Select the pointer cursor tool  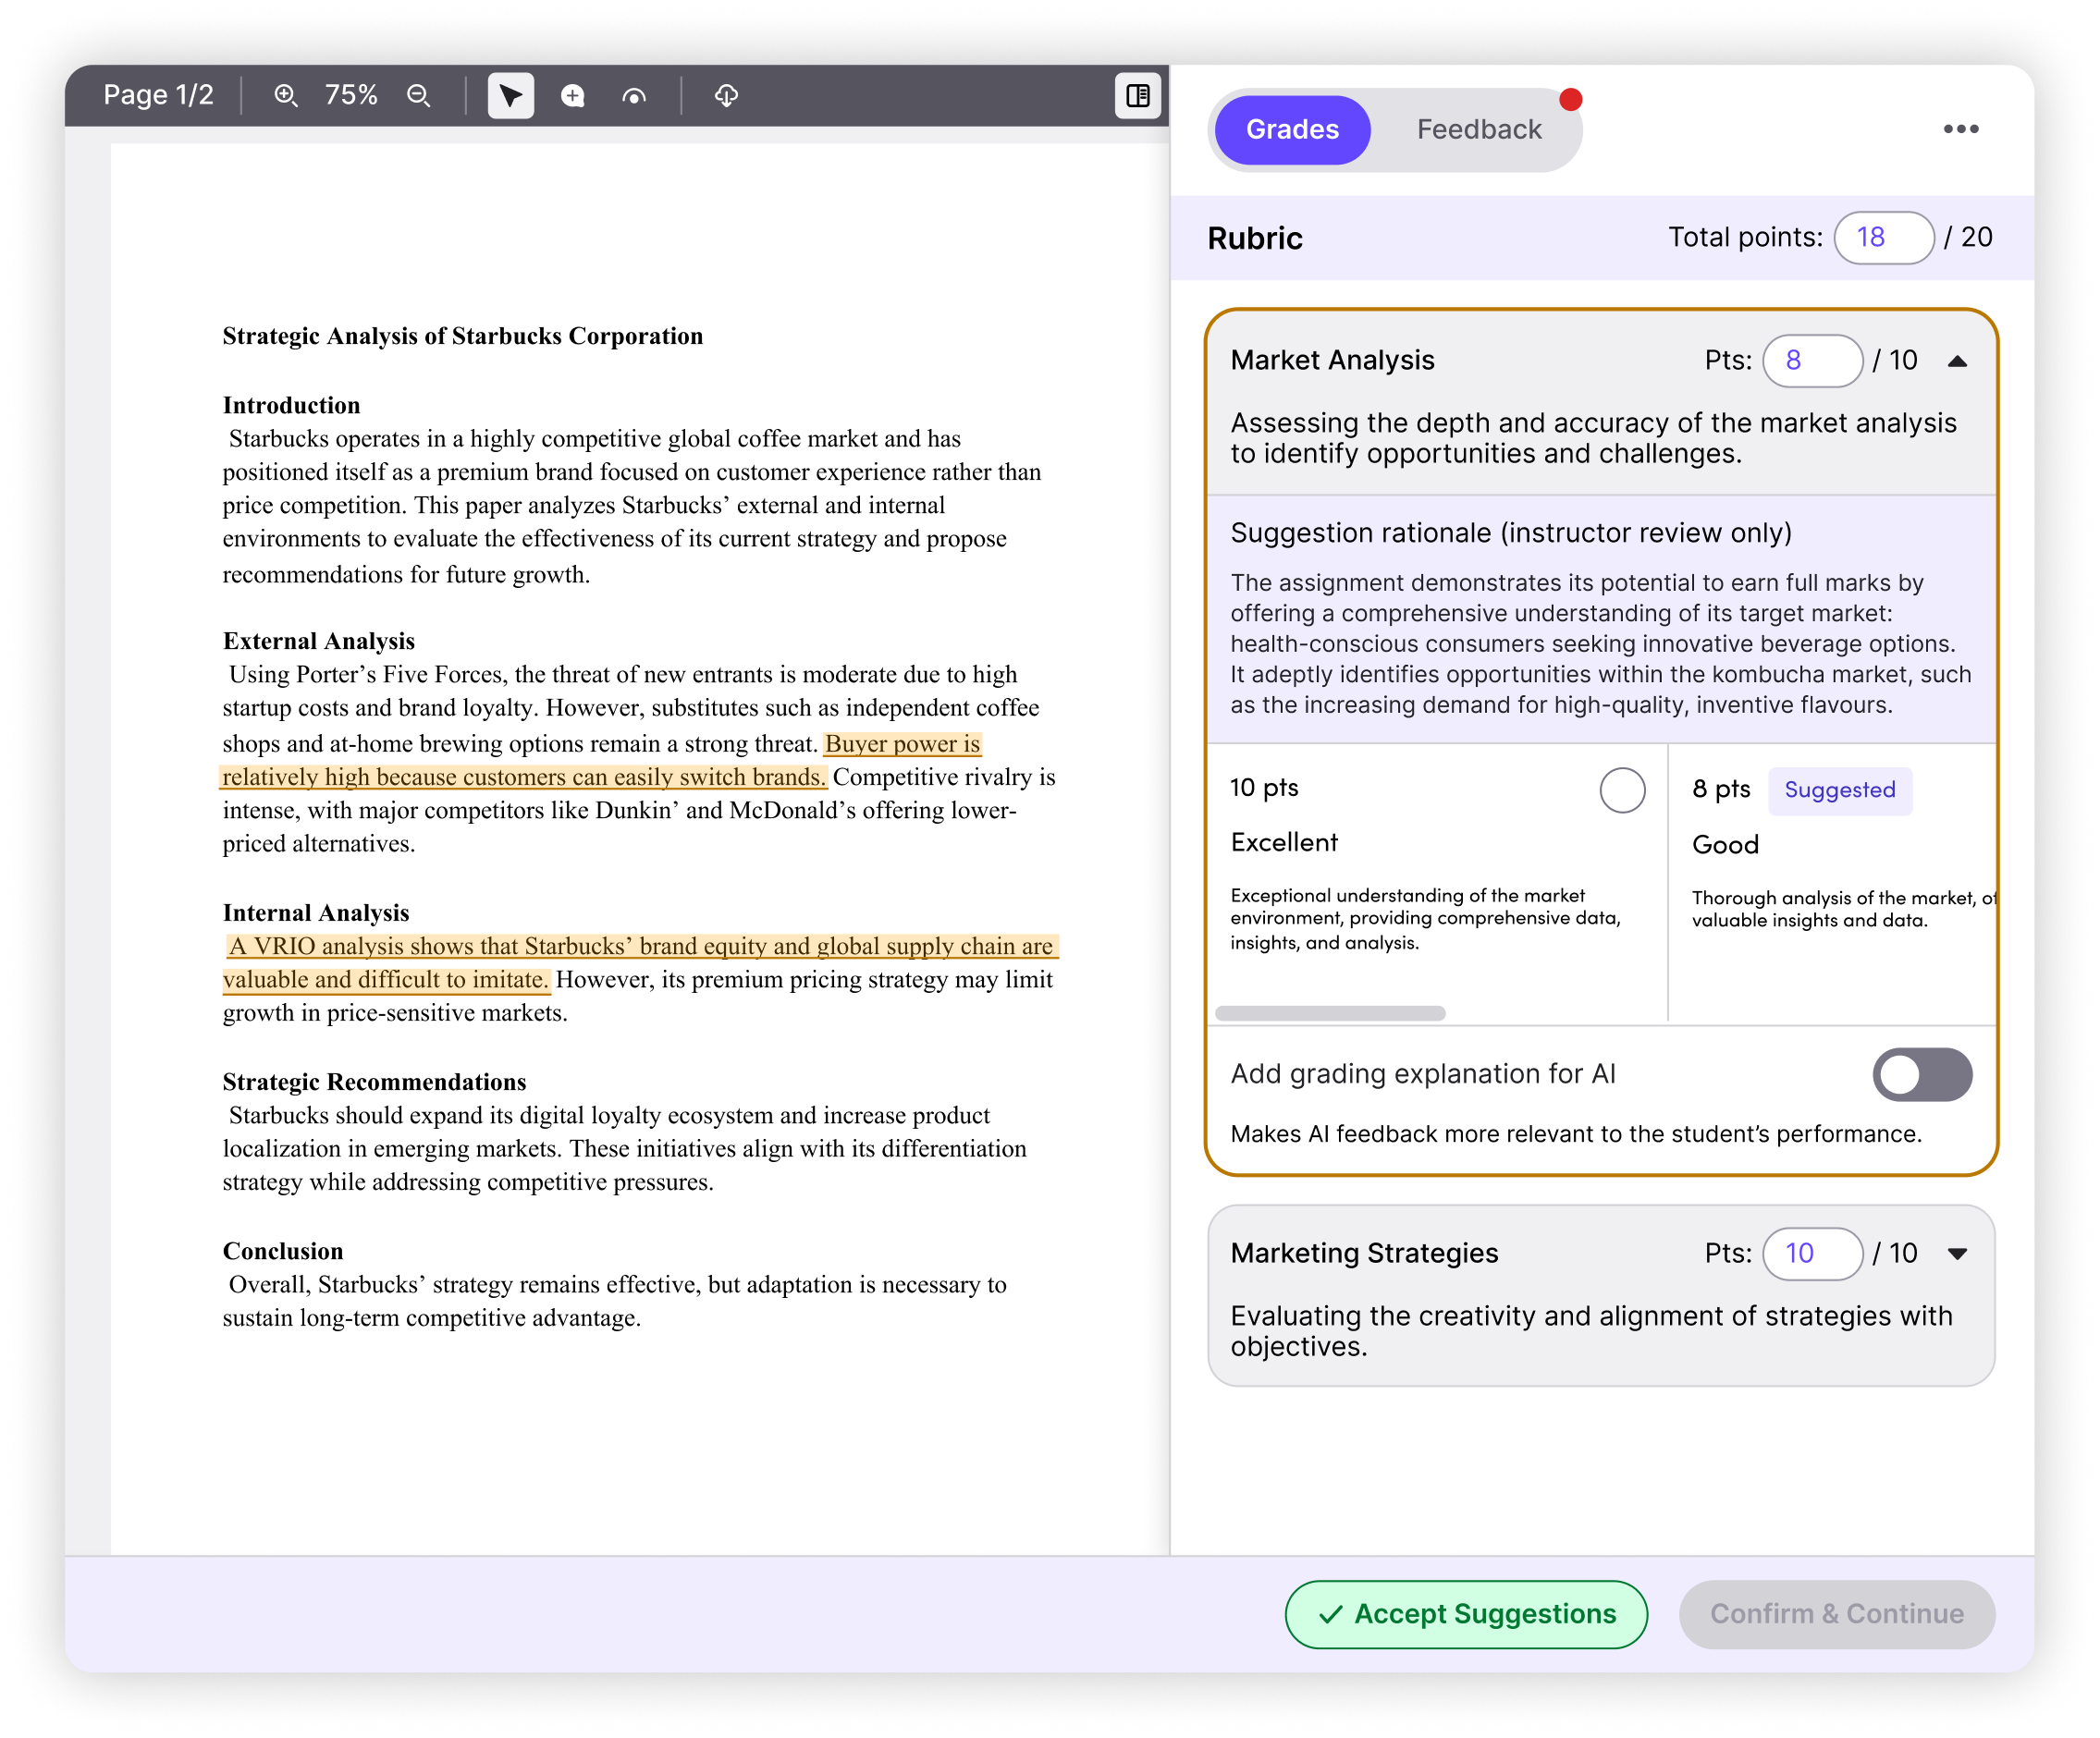[x=510, y=96]
